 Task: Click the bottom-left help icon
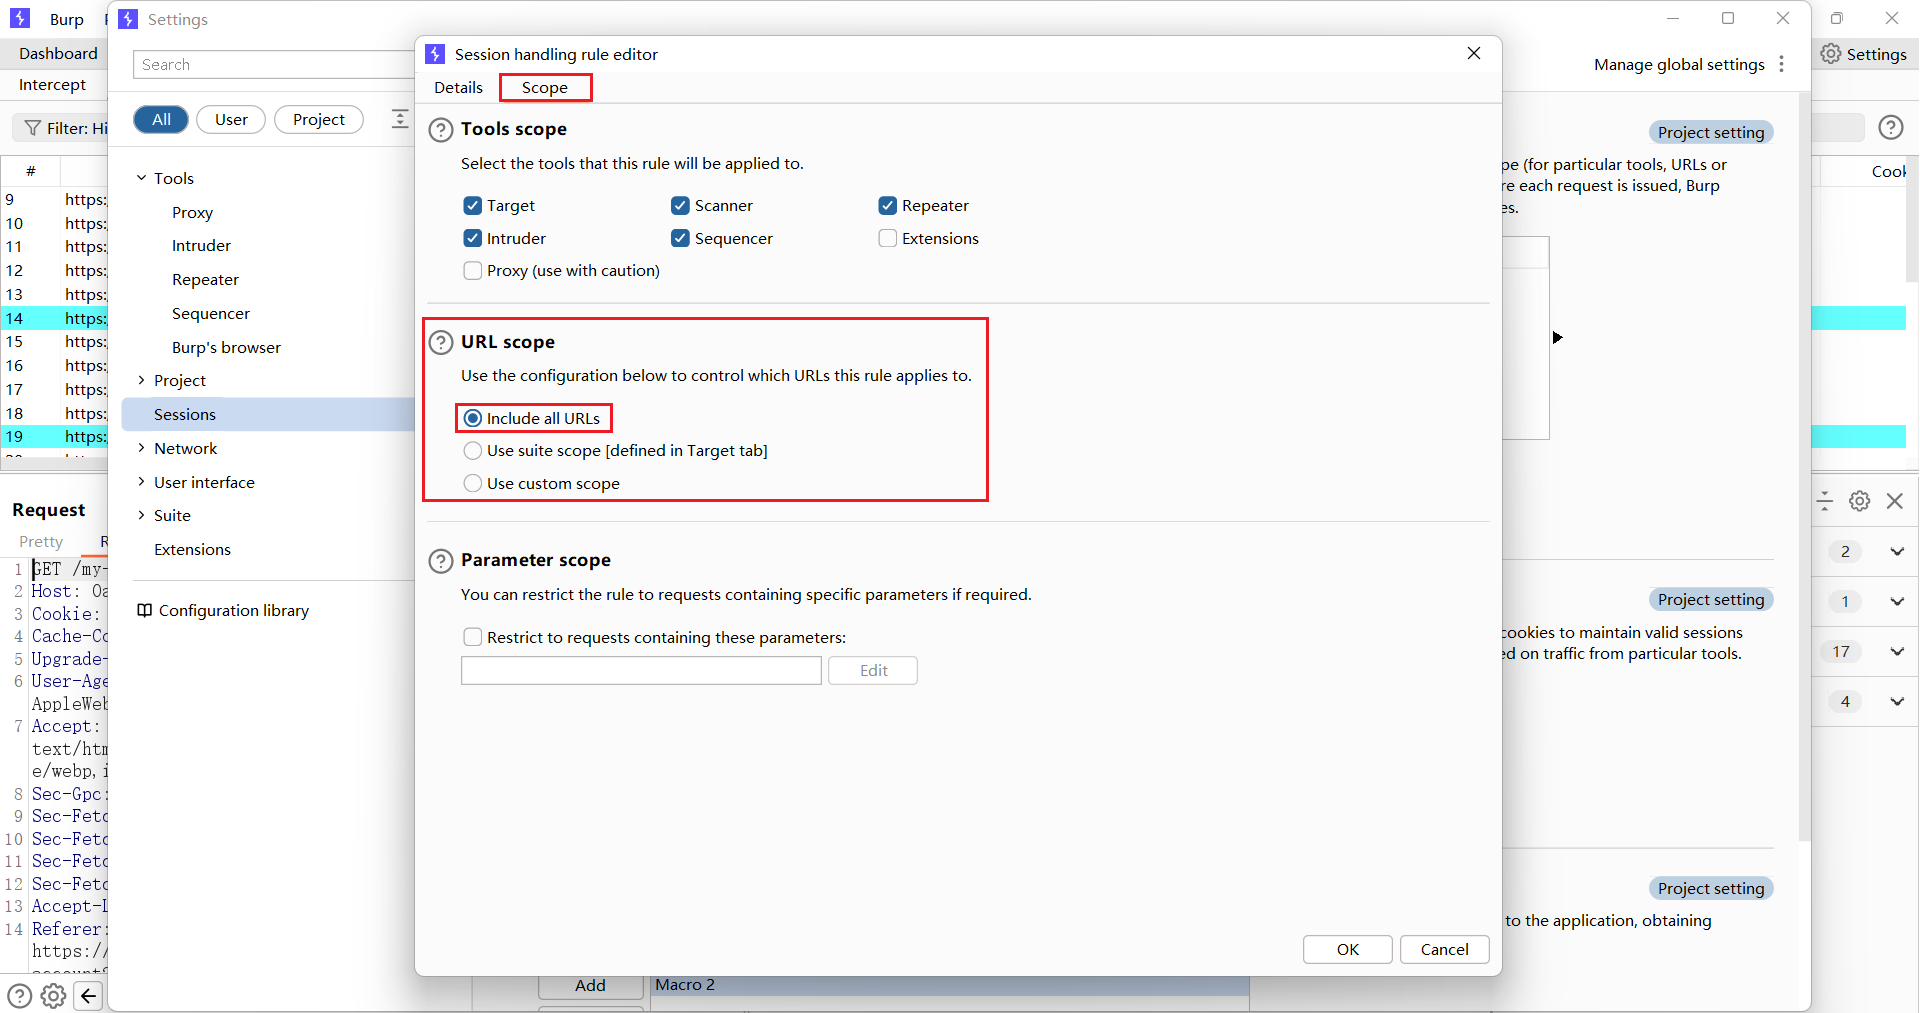tap(19, 996)
